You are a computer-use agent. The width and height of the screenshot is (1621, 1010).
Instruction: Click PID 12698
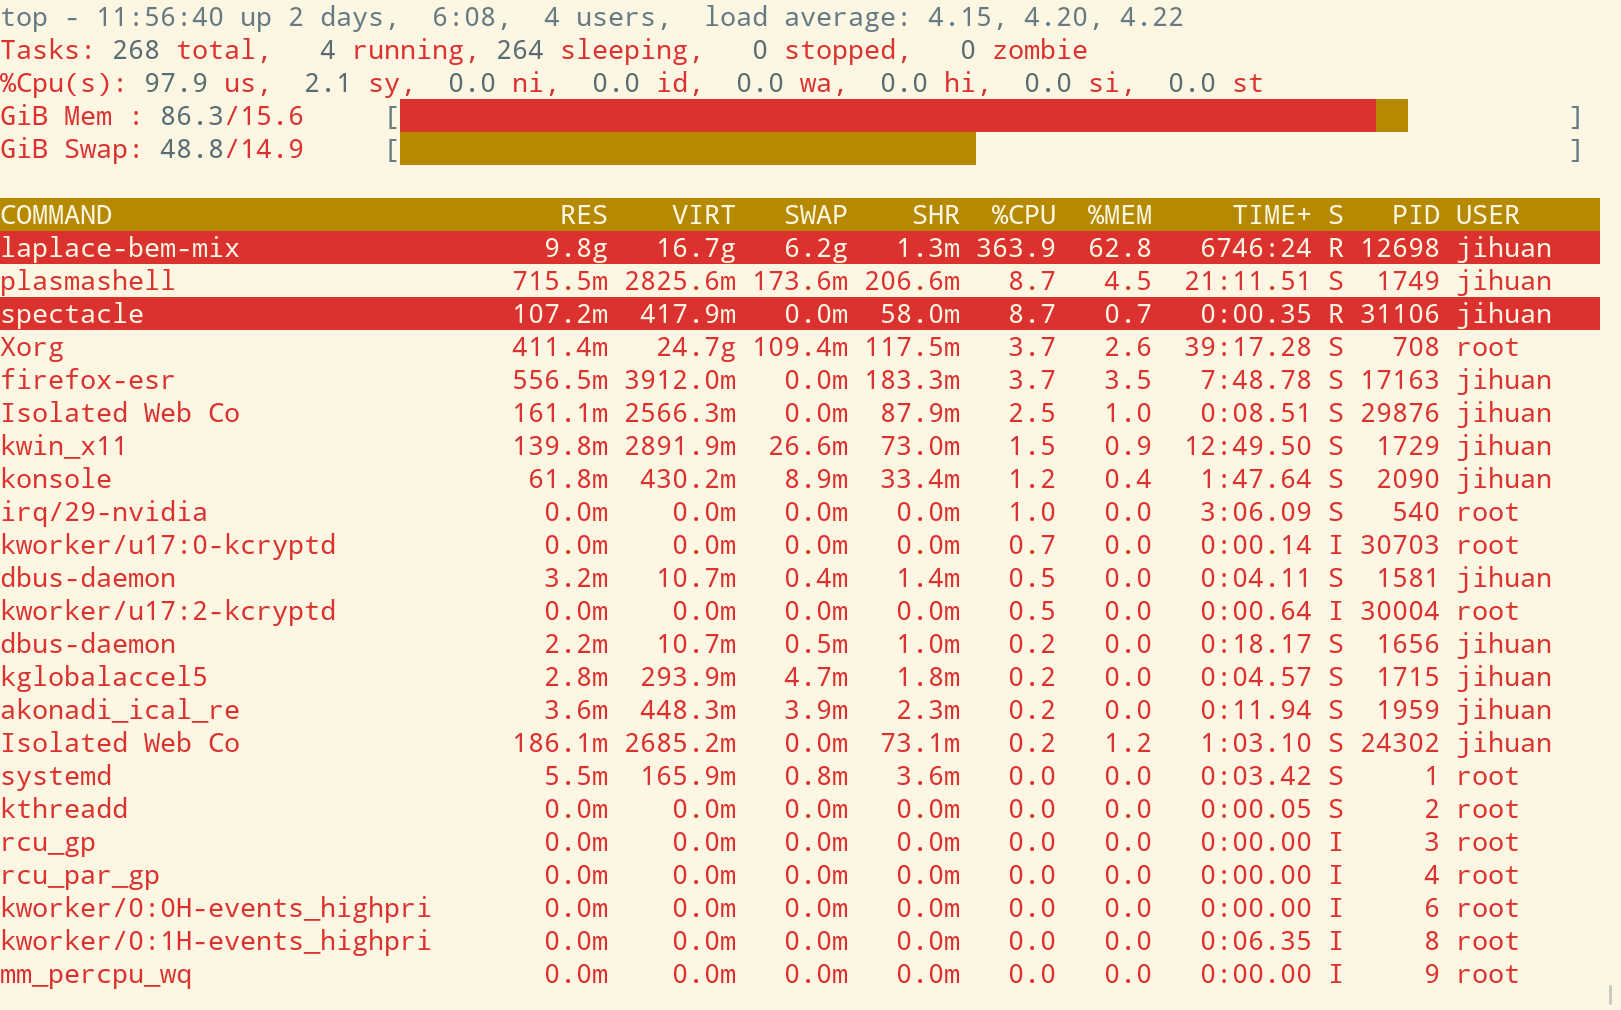point(1400,248)
